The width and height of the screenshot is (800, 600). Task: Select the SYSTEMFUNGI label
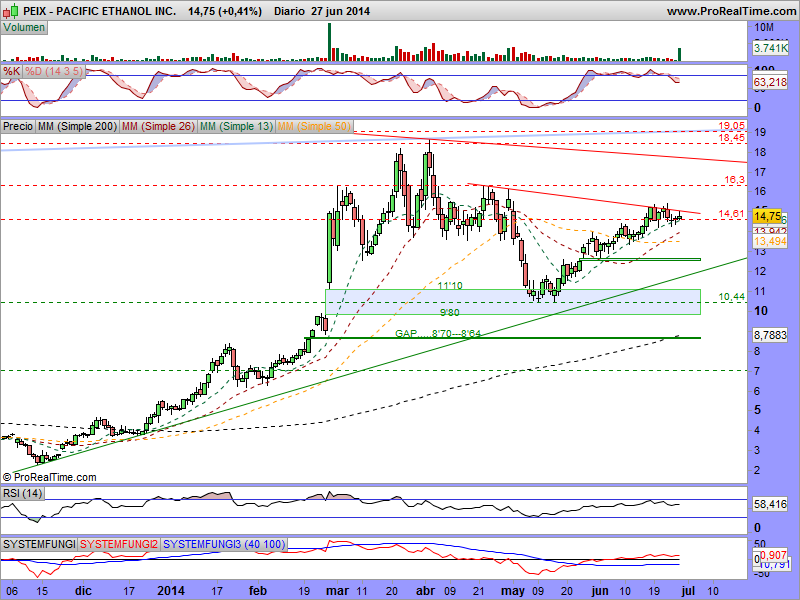tap(39, 544)
